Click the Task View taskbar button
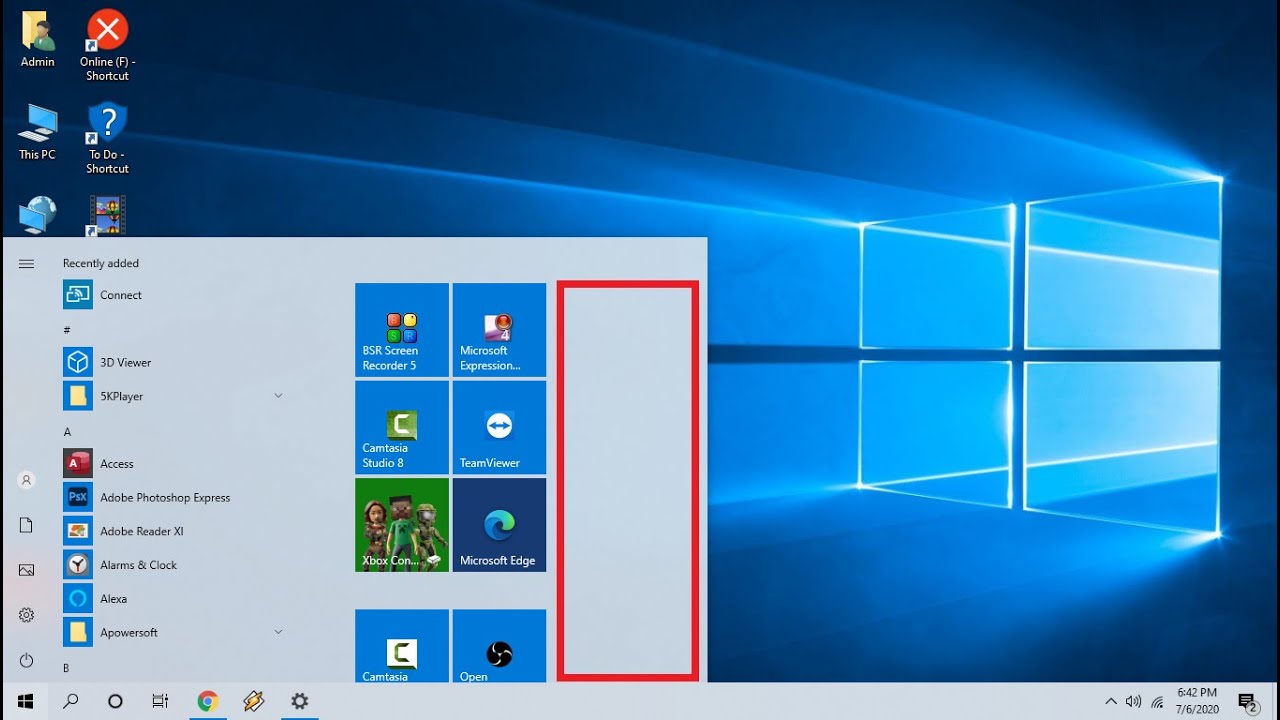This screenshot has height=720, width=1280. pos(160,701)
